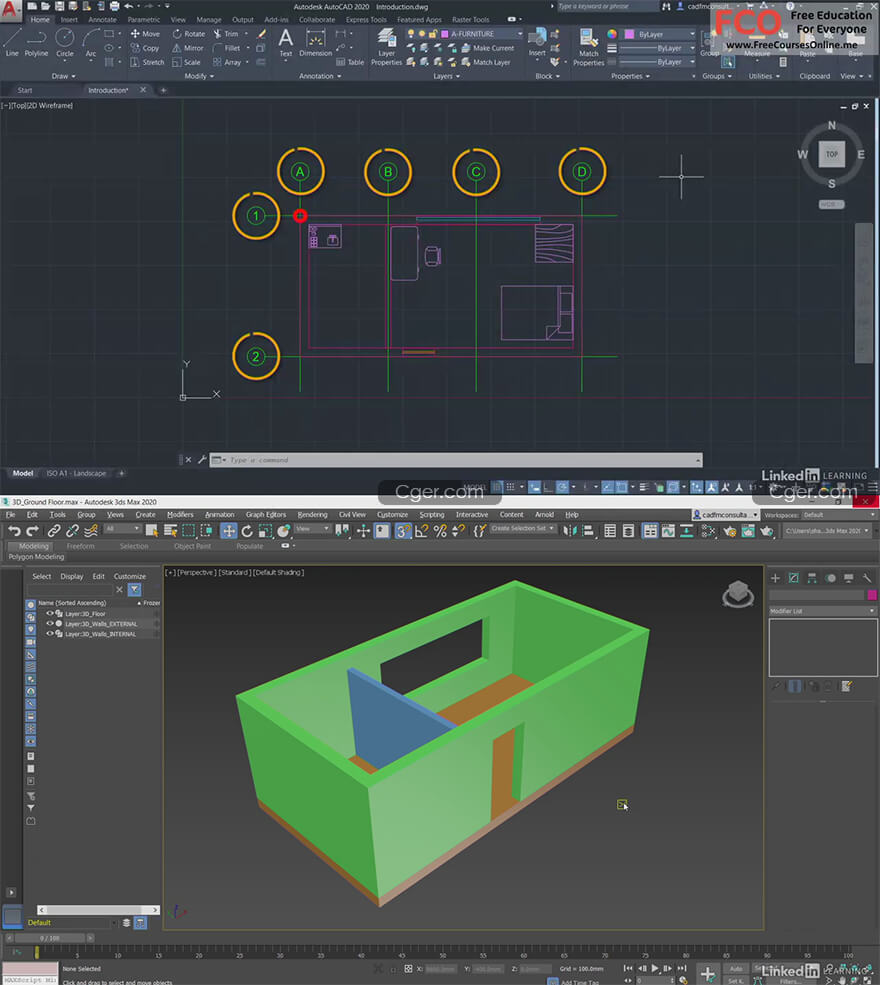
Task: Open the Create Selection Set dropdown
Action: coord(523,529)
